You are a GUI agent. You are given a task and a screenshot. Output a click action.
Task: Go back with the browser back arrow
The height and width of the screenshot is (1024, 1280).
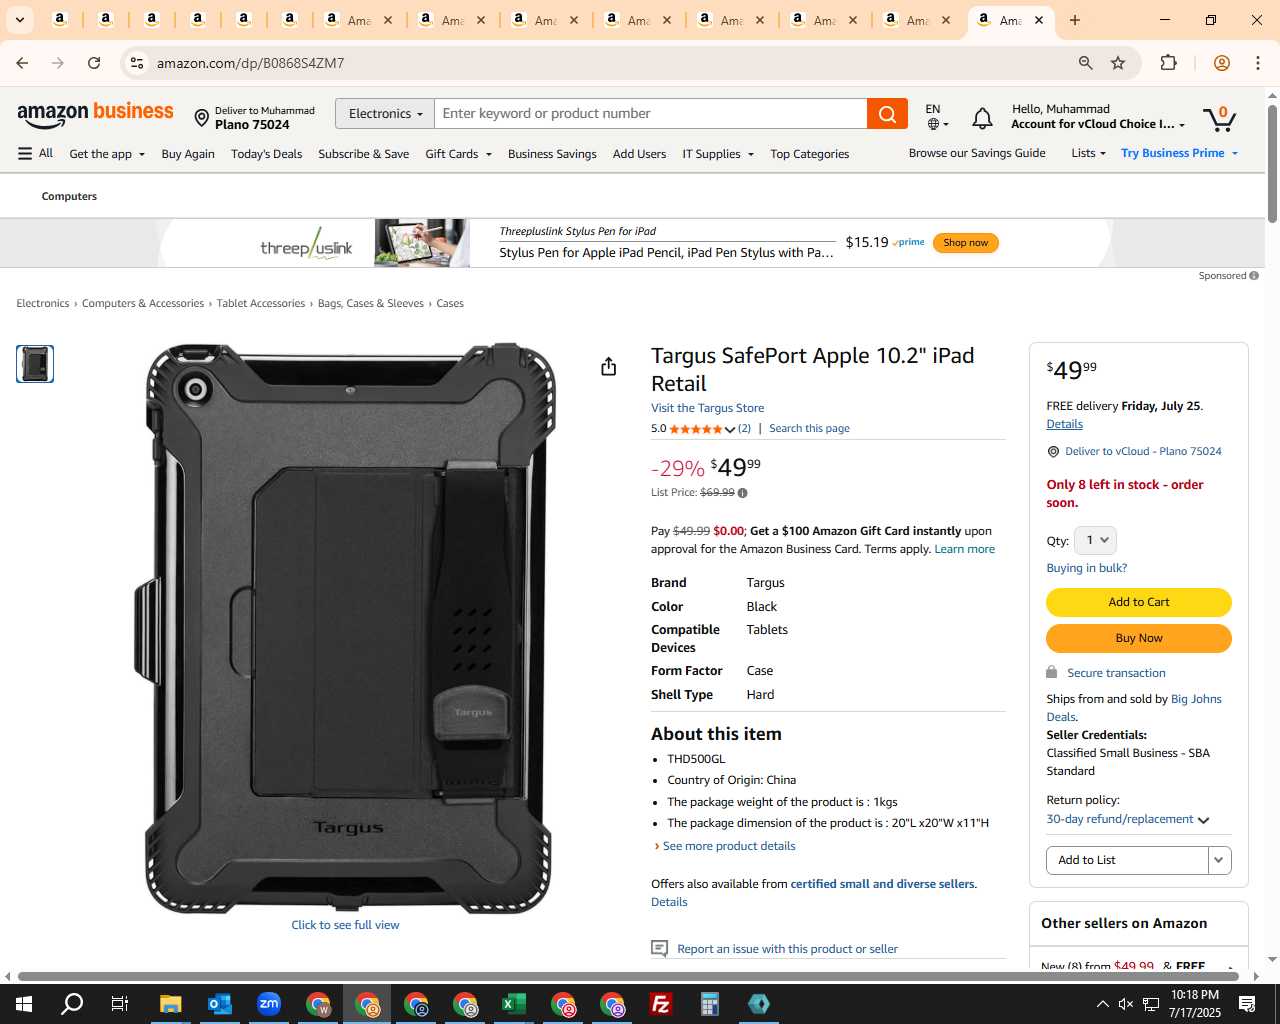pyautogui.click(x=22, y=63)
